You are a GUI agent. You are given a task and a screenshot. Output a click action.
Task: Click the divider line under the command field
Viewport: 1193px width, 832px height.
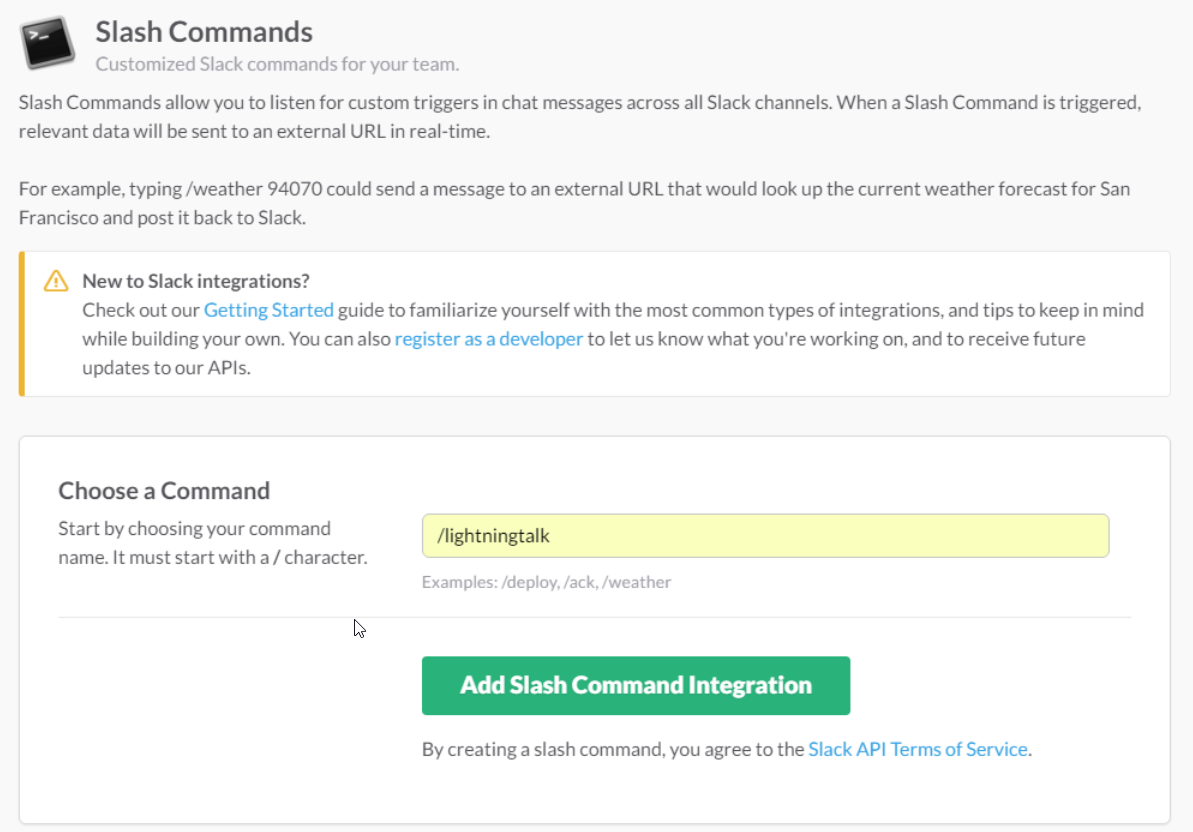tap(594, 618)
